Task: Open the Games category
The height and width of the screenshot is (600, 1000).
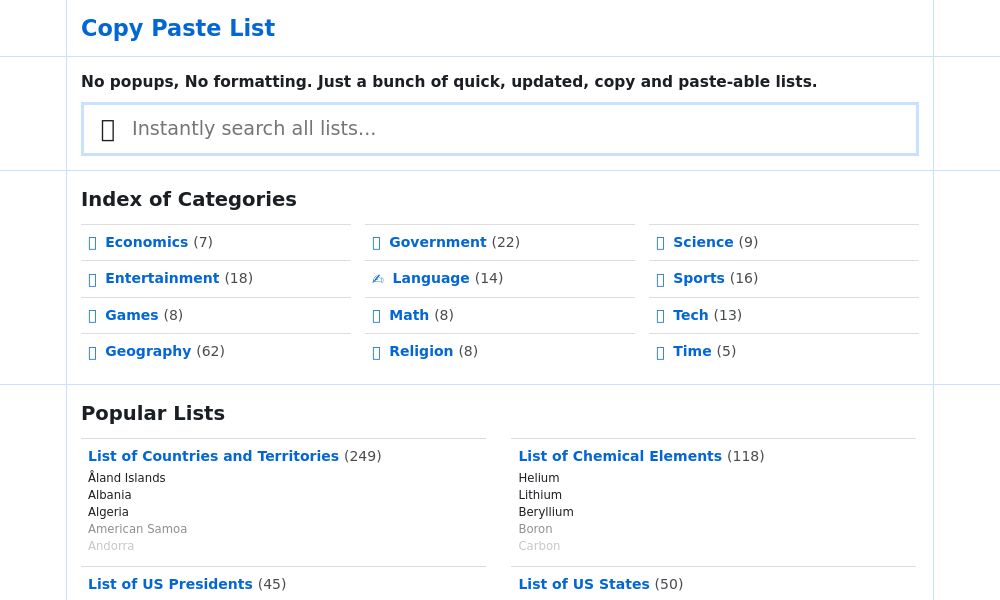Action: 131,315
